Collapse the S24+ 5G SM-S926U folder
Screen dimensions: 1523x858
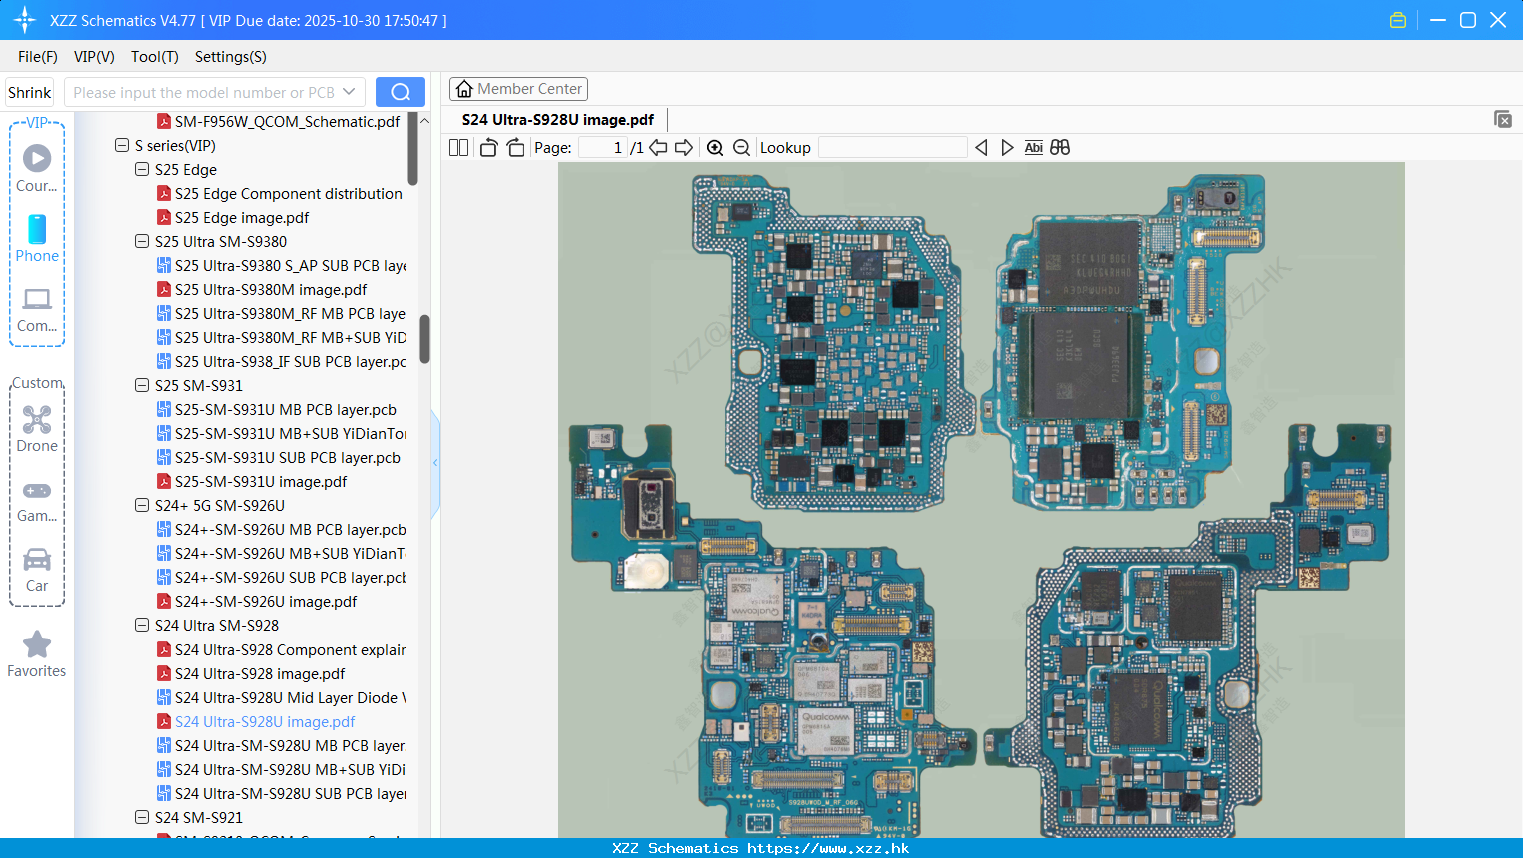(x=142, y=505)
